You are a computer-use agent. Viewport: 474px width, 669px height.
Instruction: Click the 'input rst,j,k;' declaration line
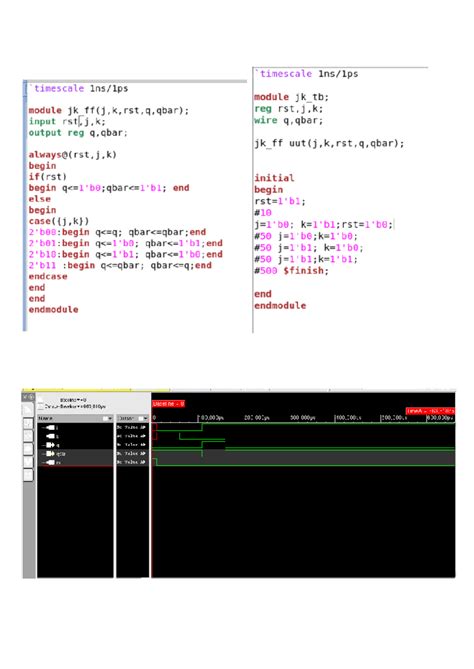[x=67, y=122]
